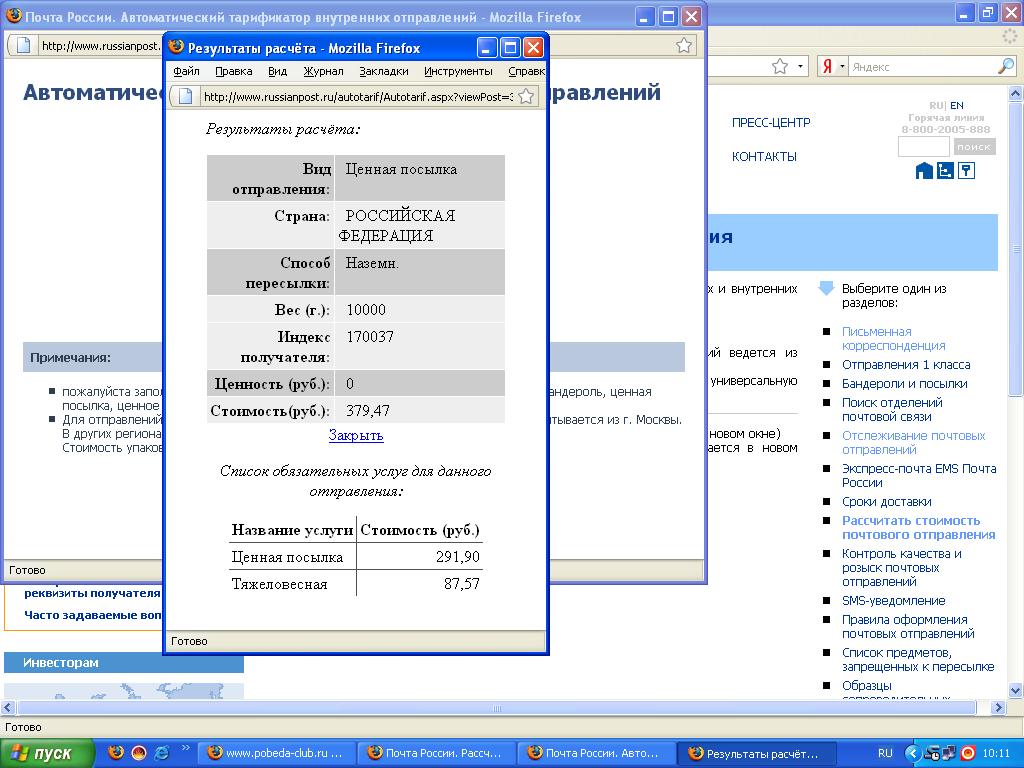Open the sitemap icon on Russian Post page
Screen dimensions: 1024x768
tap(945, 171)
